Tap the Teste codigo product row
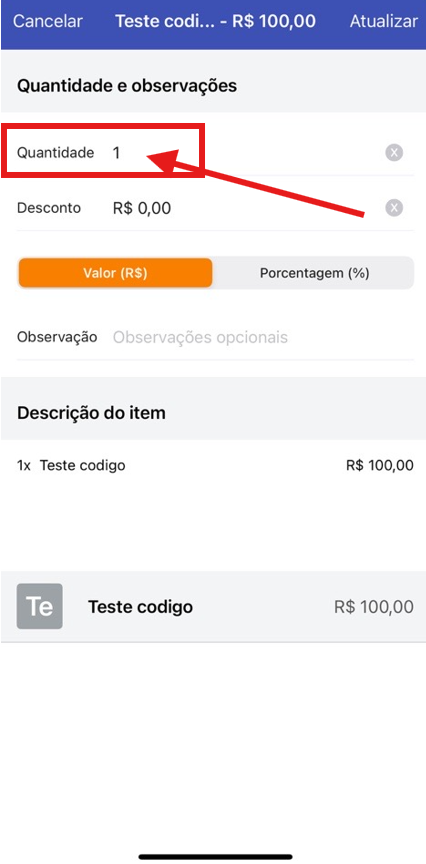Image resolution: width=426 pixels, height=864 pixels. click(x=213, y=607)
